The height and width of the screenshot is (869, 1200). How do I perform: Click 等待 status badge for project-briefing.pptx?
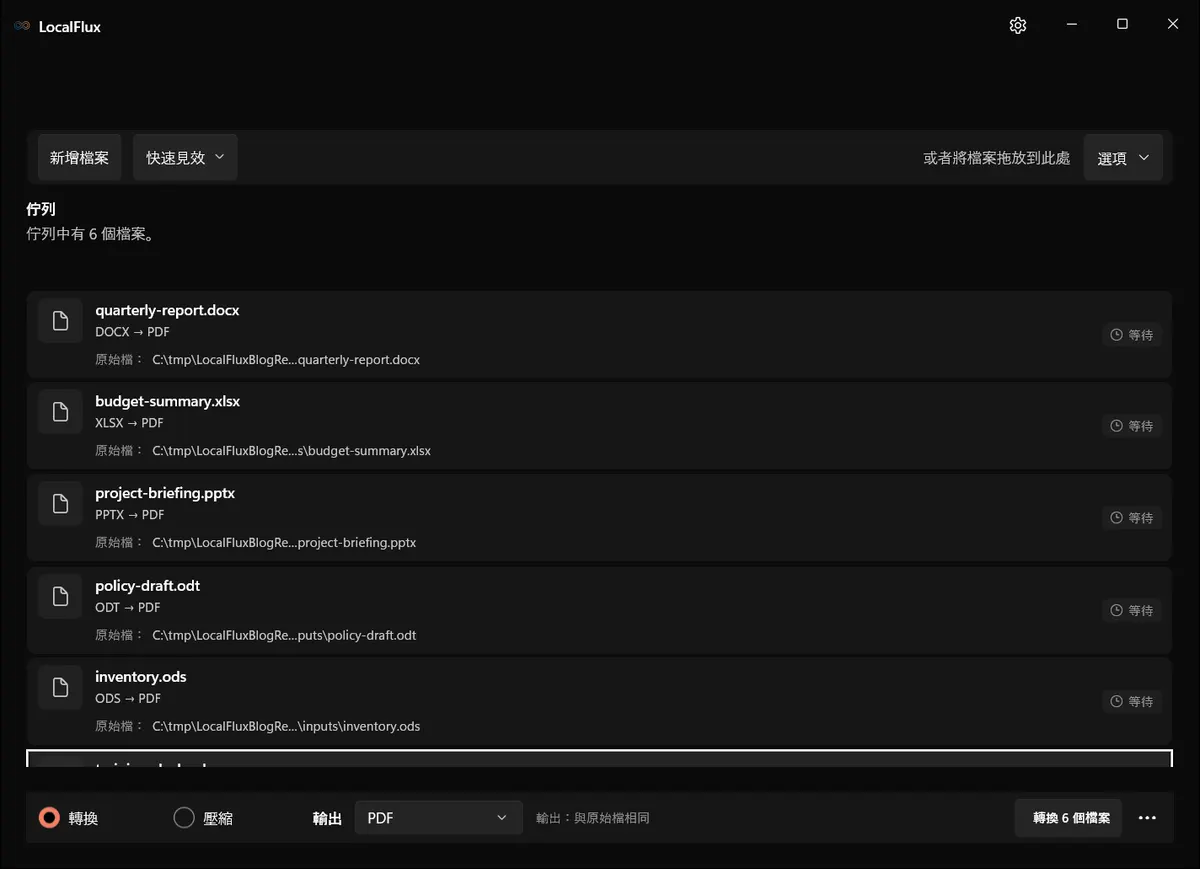point(1132,518)
